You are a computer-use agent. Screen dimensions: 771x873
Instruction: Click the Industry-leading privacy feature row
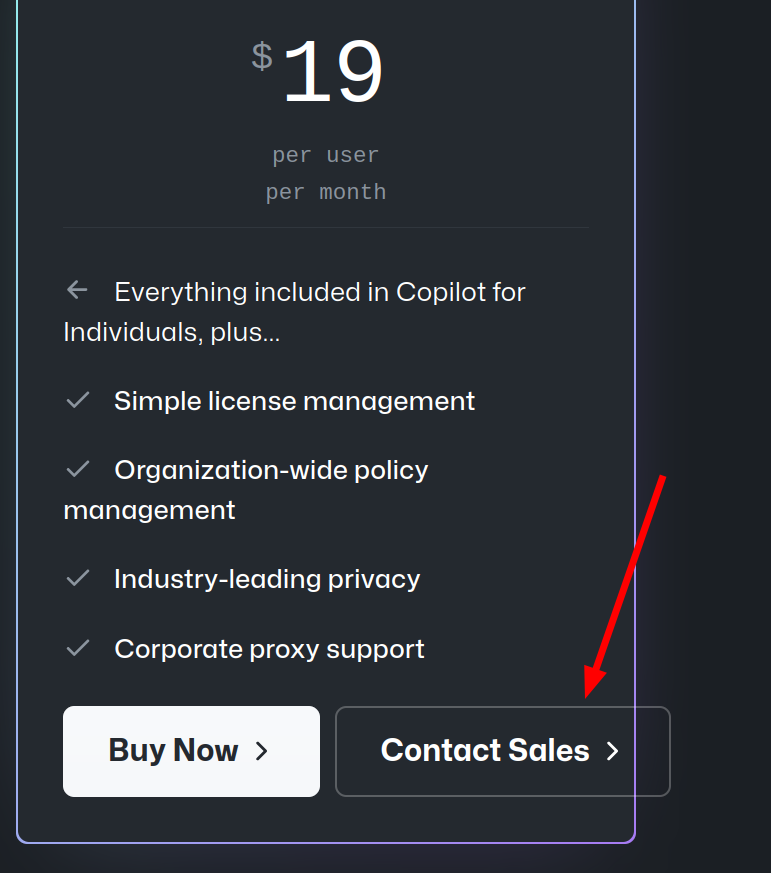point(267,578)
